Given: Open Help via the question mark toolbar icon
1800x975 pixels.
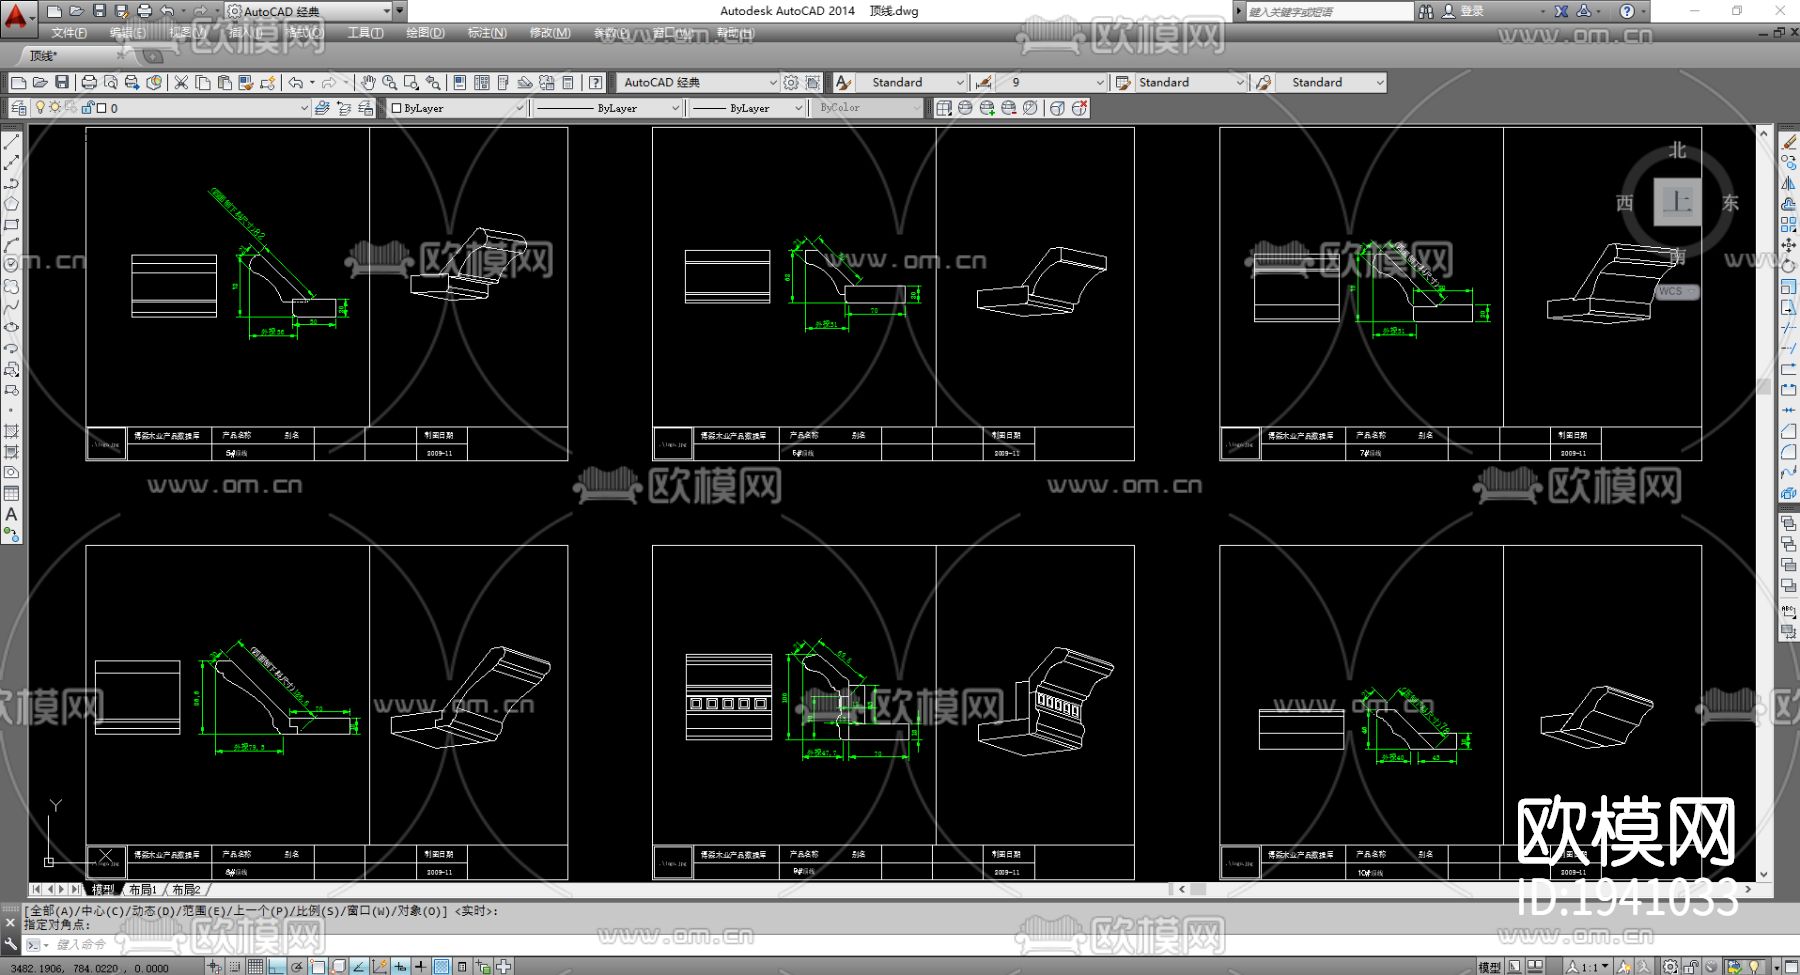Looking at the screenshot, I should click(x=596, y=82).
